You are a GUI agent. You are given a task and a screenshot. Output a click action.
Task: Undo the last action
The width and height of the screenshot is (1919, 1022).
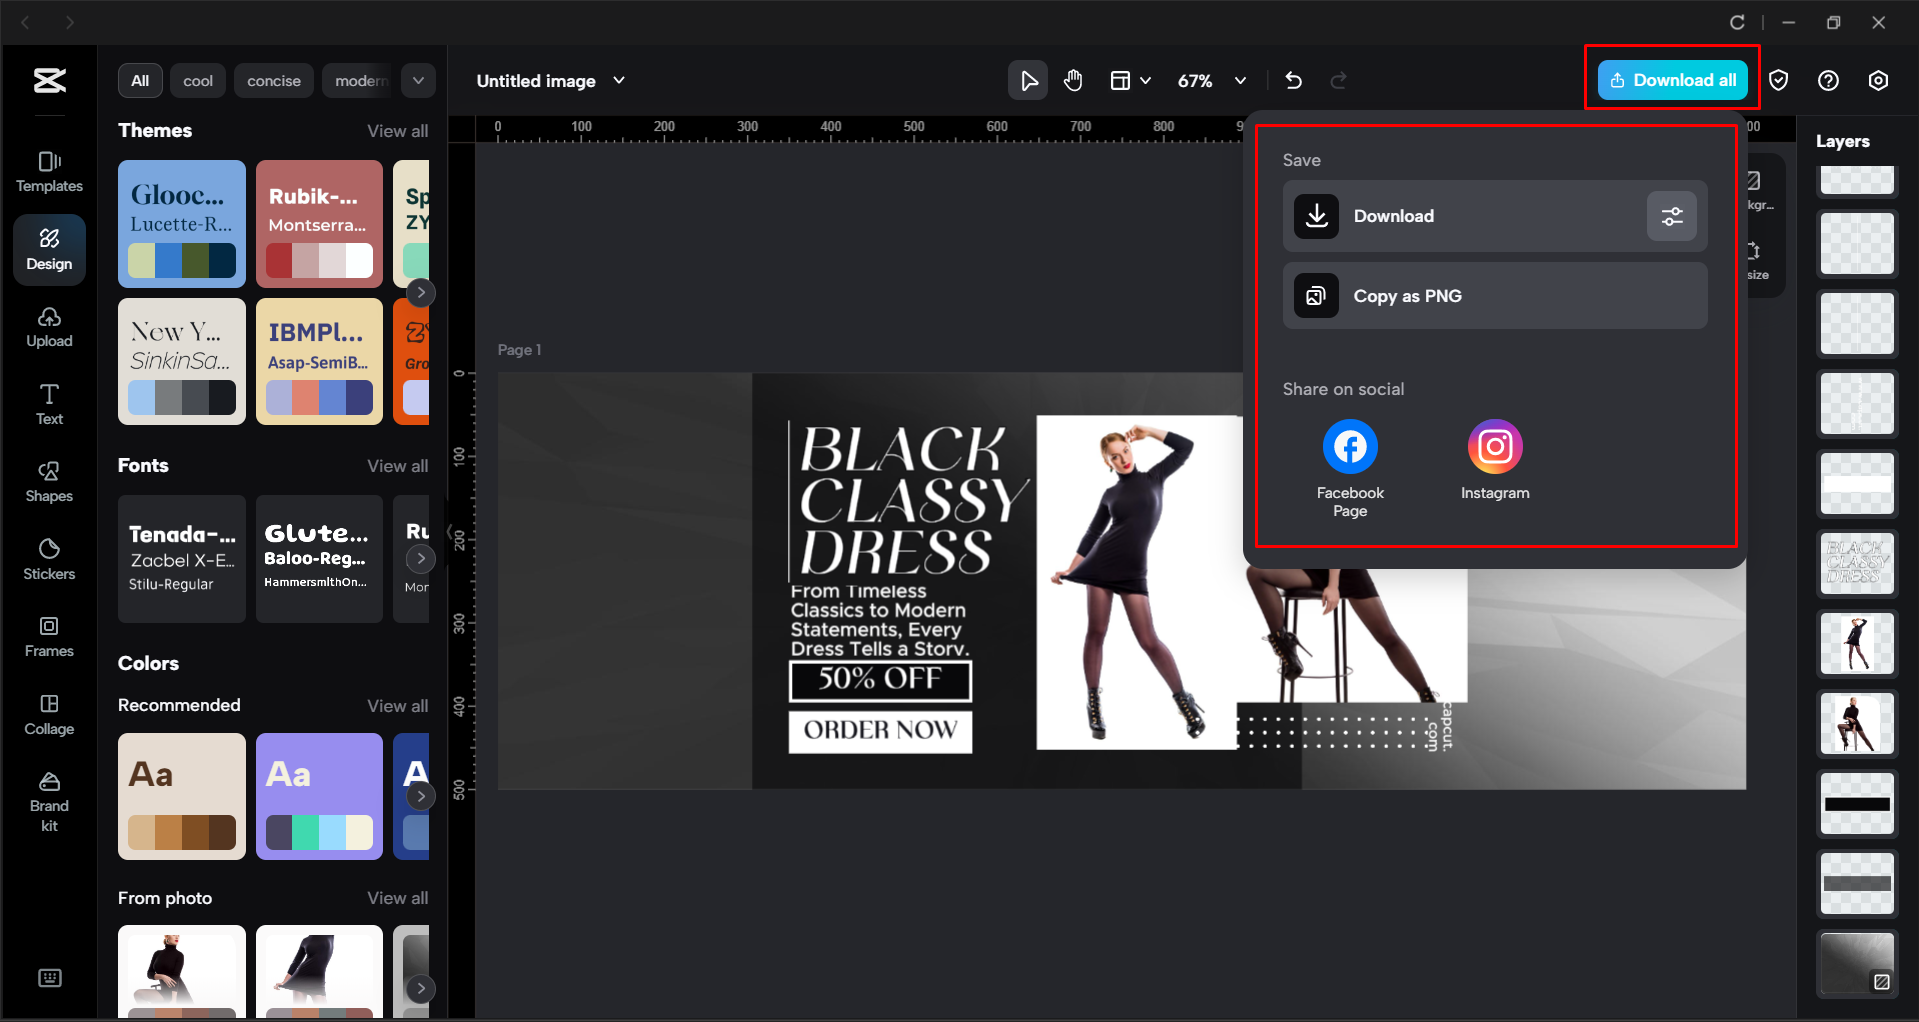1293,80
